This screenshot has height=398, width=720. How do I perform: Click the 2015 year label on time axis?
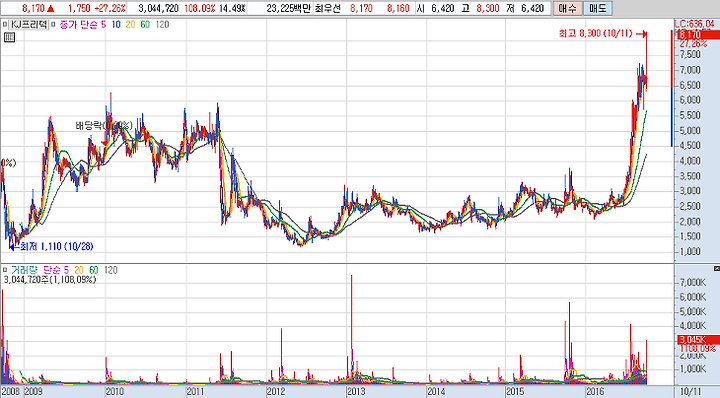pos(515,392)
